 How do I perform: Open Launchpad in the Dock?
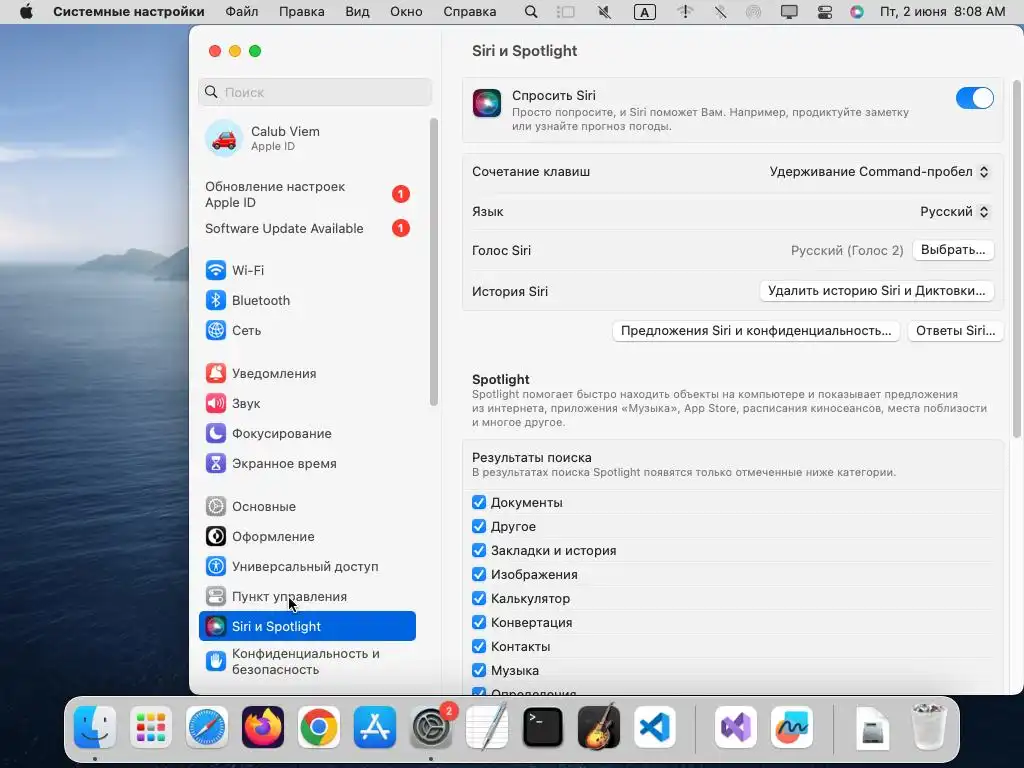(x=151, y=728)
